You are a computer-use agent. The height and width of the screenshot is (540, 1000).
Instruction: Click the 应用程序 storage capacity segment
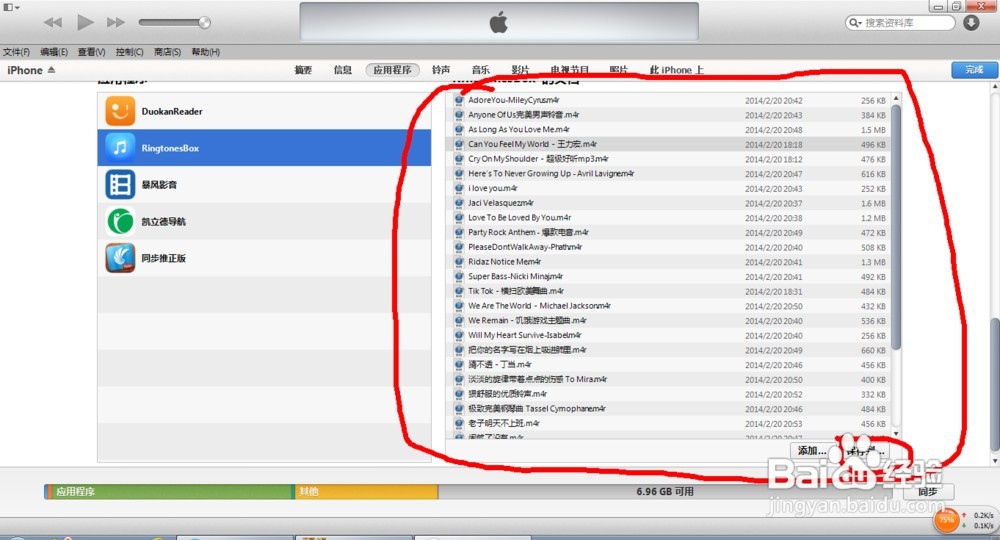[173, 492]
